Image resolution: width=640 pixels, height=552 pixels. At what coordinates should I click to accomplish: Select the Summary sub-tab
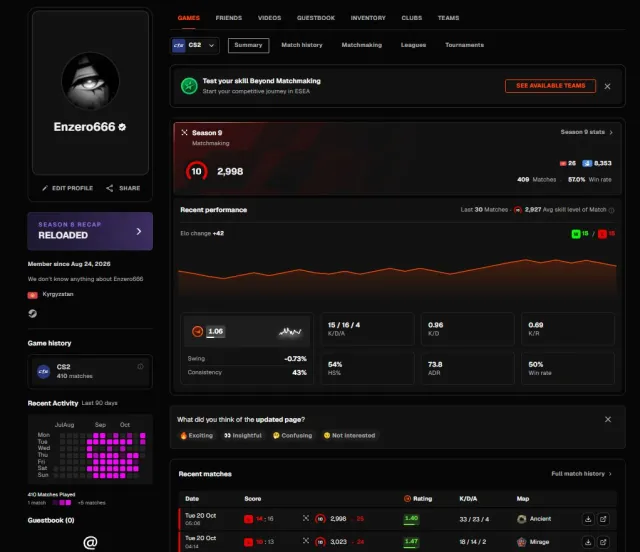248,45
